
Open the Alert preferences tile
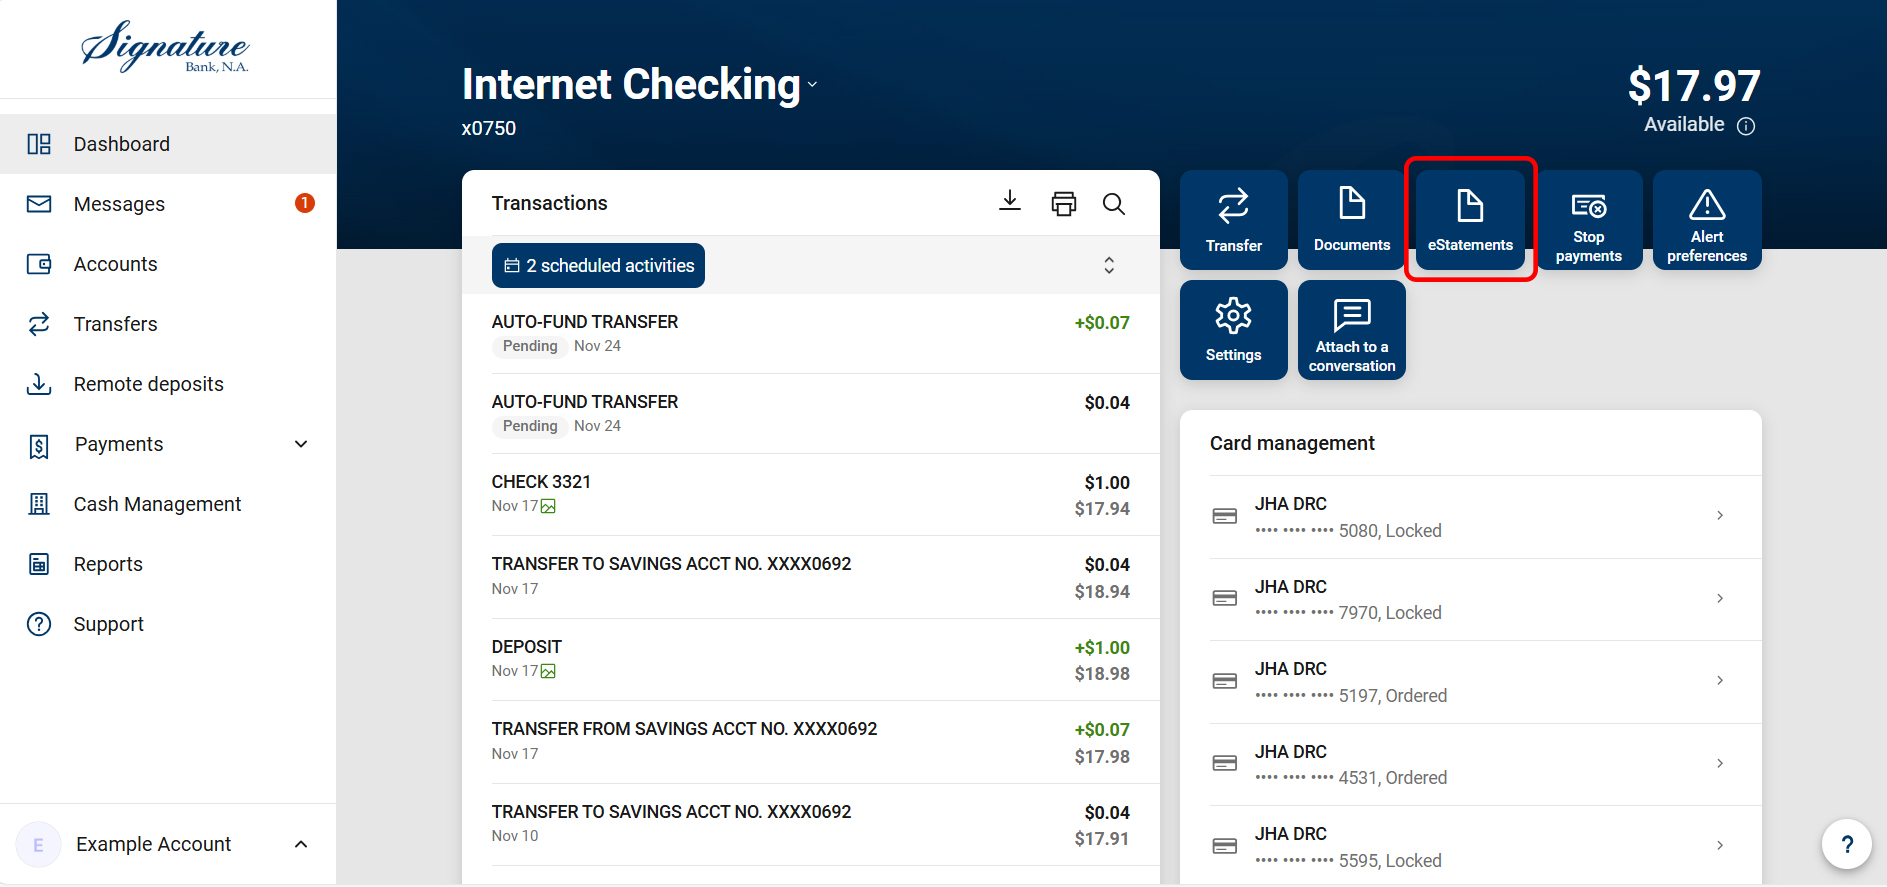click(x=1707, y=220)
